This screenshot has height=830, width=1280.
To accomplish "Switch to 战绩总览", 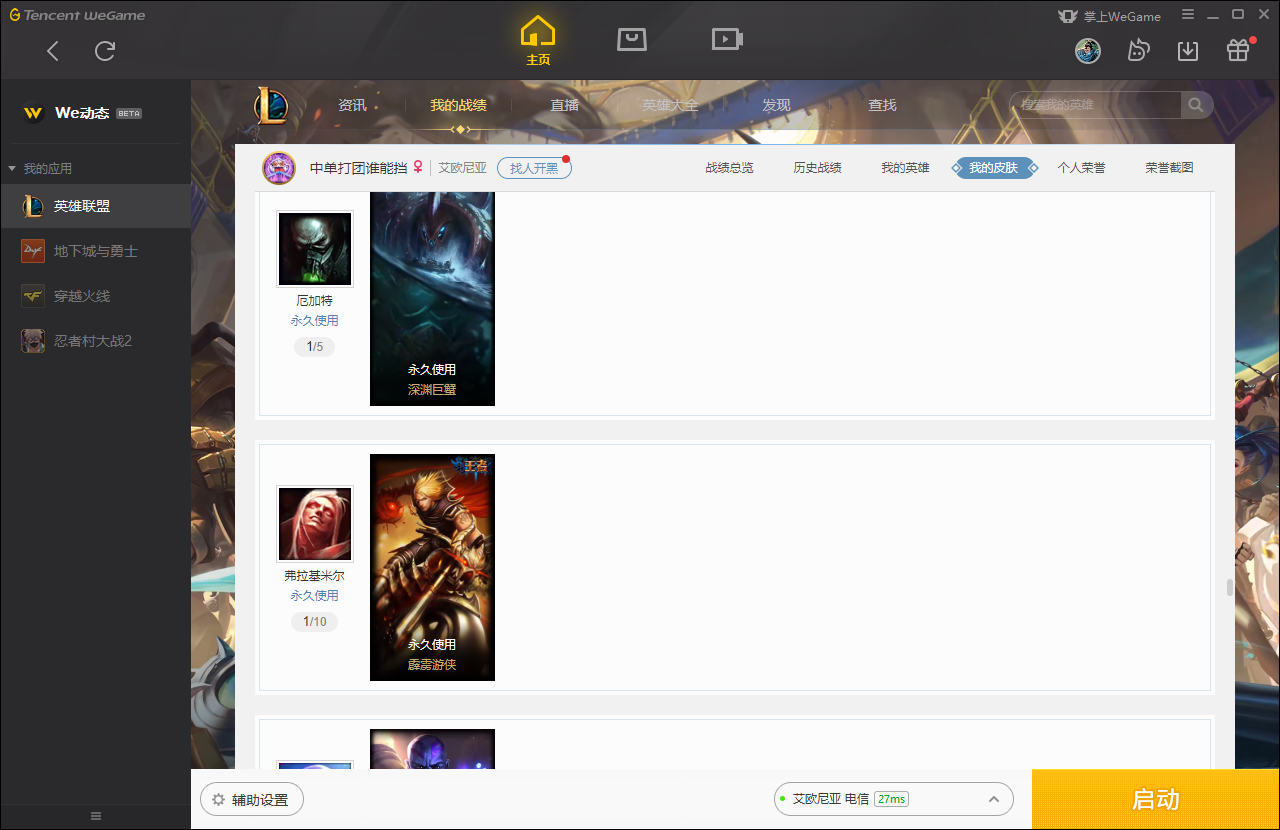I will point(729,168).
